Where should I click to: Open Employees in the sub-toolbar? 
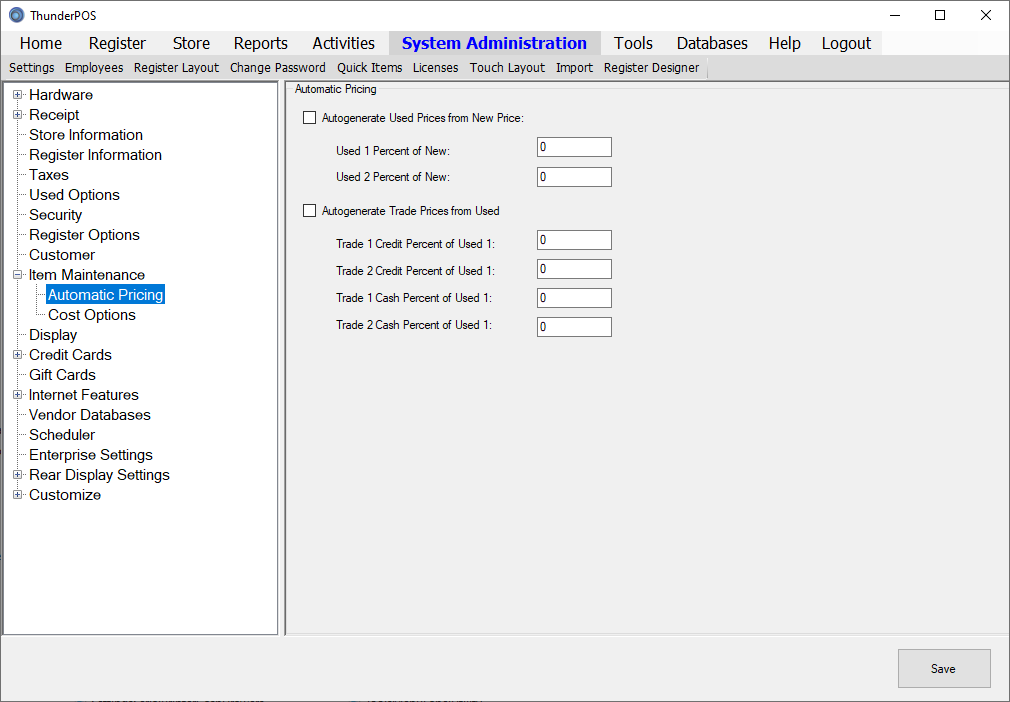tap(94, 68)
